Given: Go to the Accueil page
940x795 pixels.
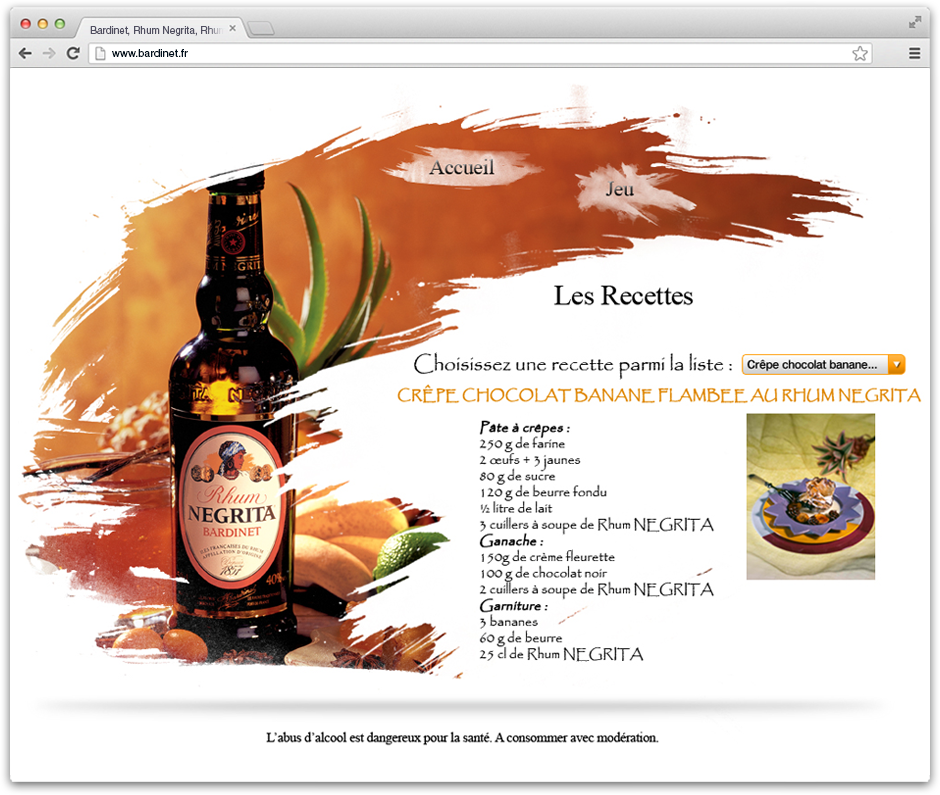Looking at the screenshot, I should click(461, 168).
